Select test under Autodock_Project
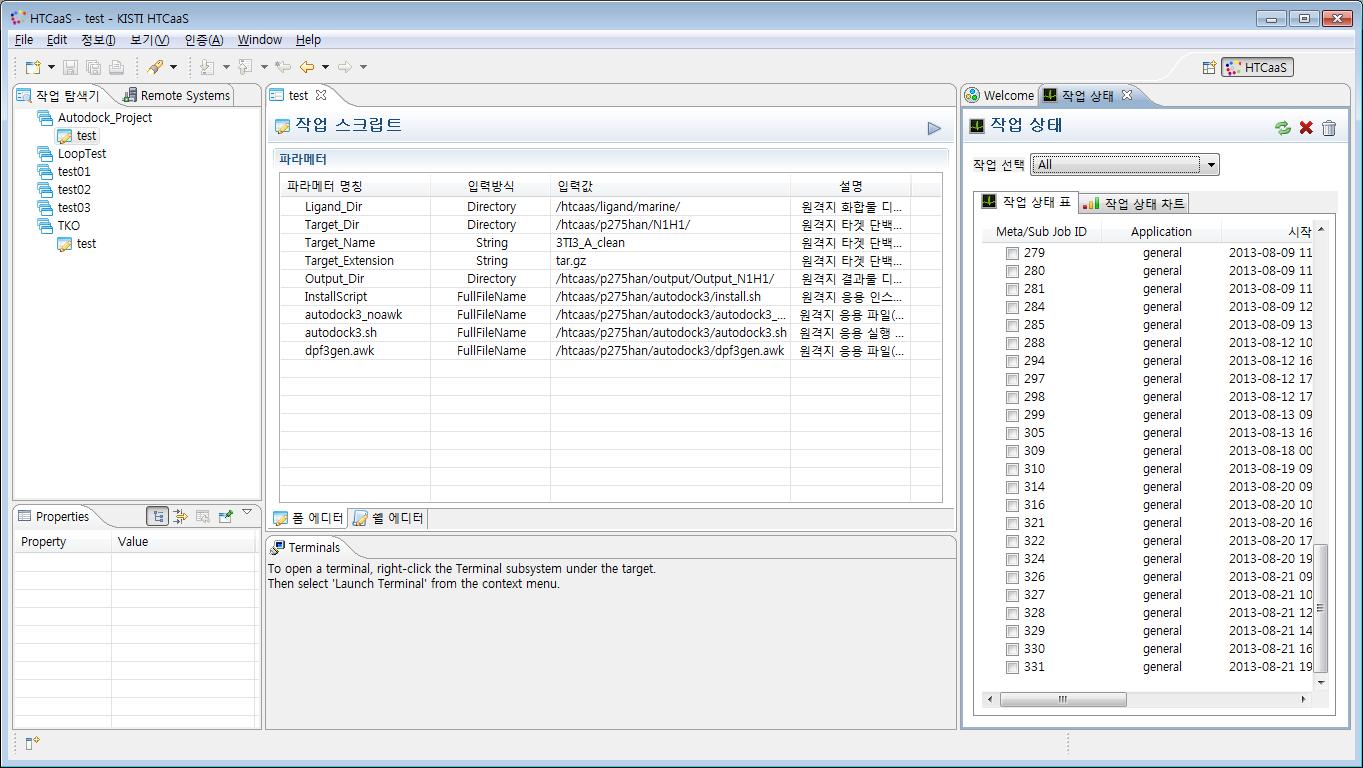Viewport: 1363px width, 768px height. click(87, 136)
